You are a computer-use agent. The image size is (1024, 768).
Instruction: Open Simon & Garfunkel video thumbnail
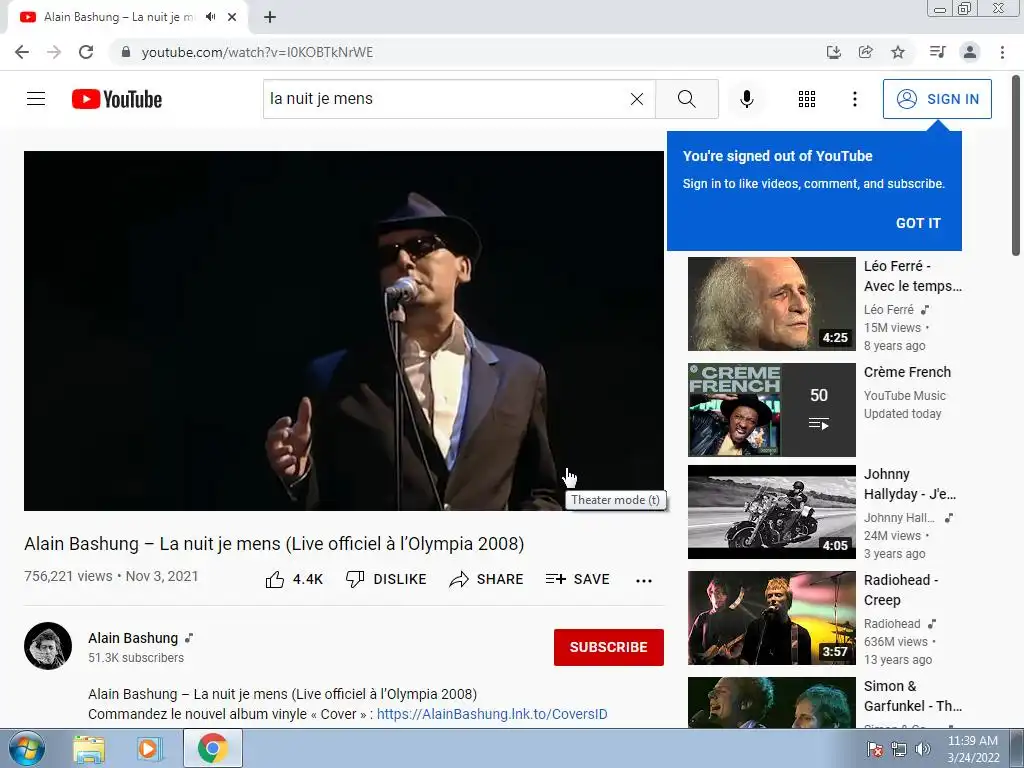point(771,702)
